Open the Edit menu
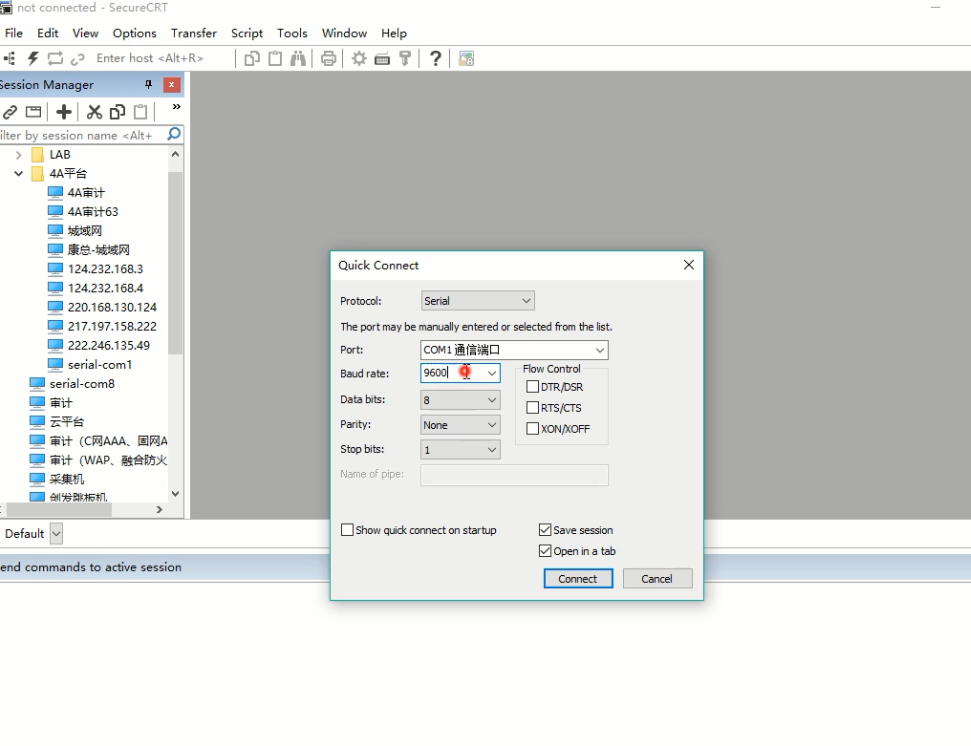The image size is (971, 746). [x=48, y=33]
